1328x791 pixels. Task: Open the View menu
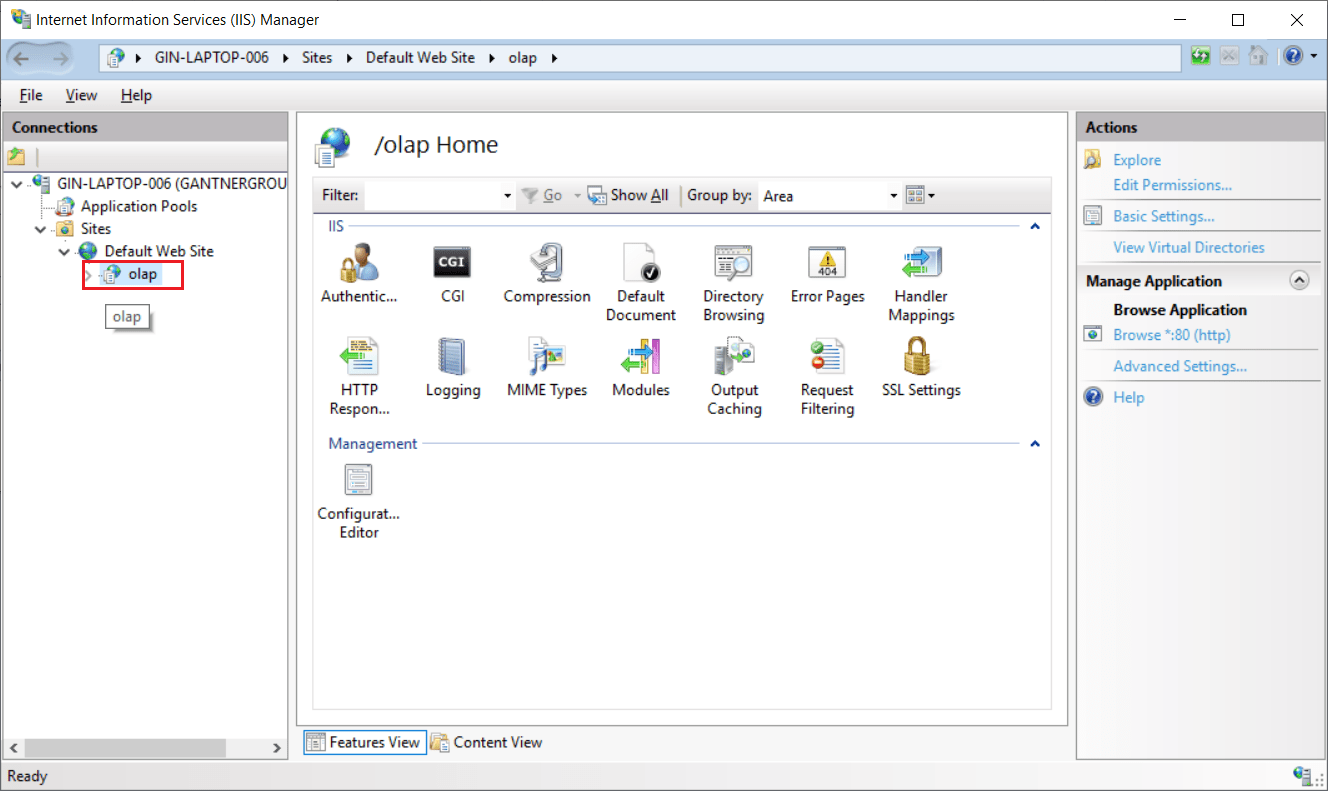point(81,95)
